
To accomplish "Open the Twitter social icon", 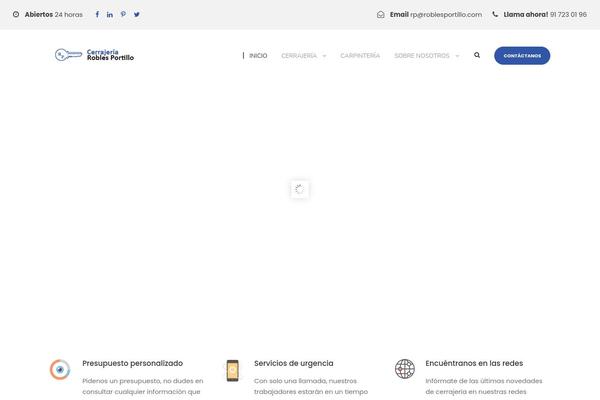I will point(137,15).
